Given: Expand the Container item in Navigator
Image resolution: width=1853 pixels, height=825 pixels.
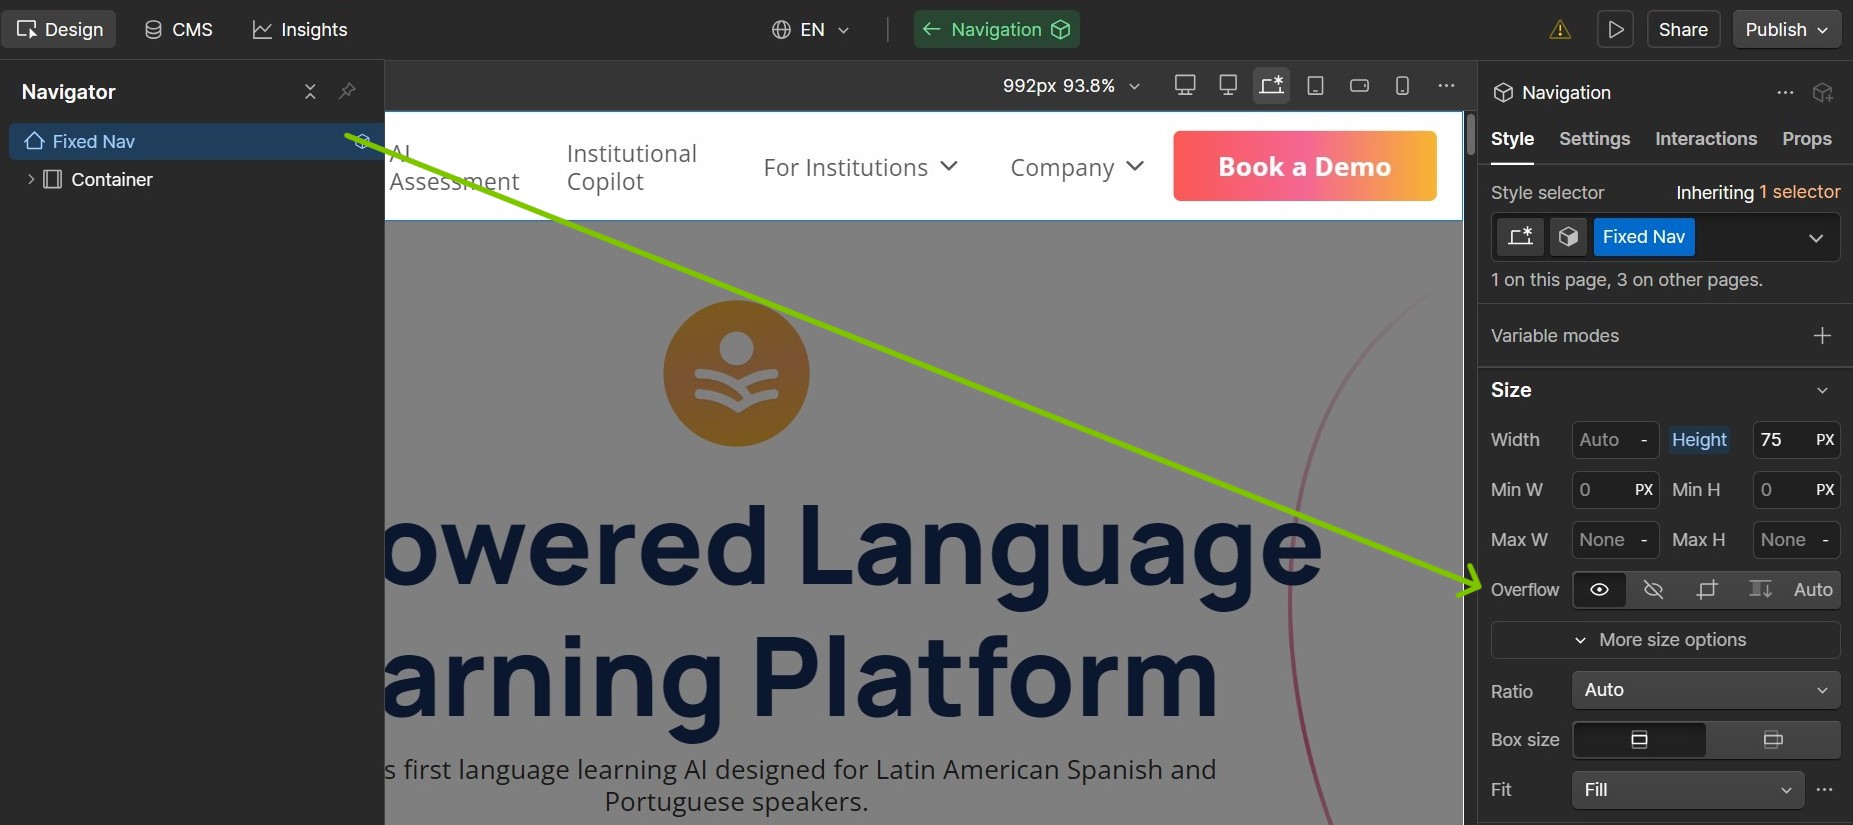Looking at the screenshot, I should [31, 180].
